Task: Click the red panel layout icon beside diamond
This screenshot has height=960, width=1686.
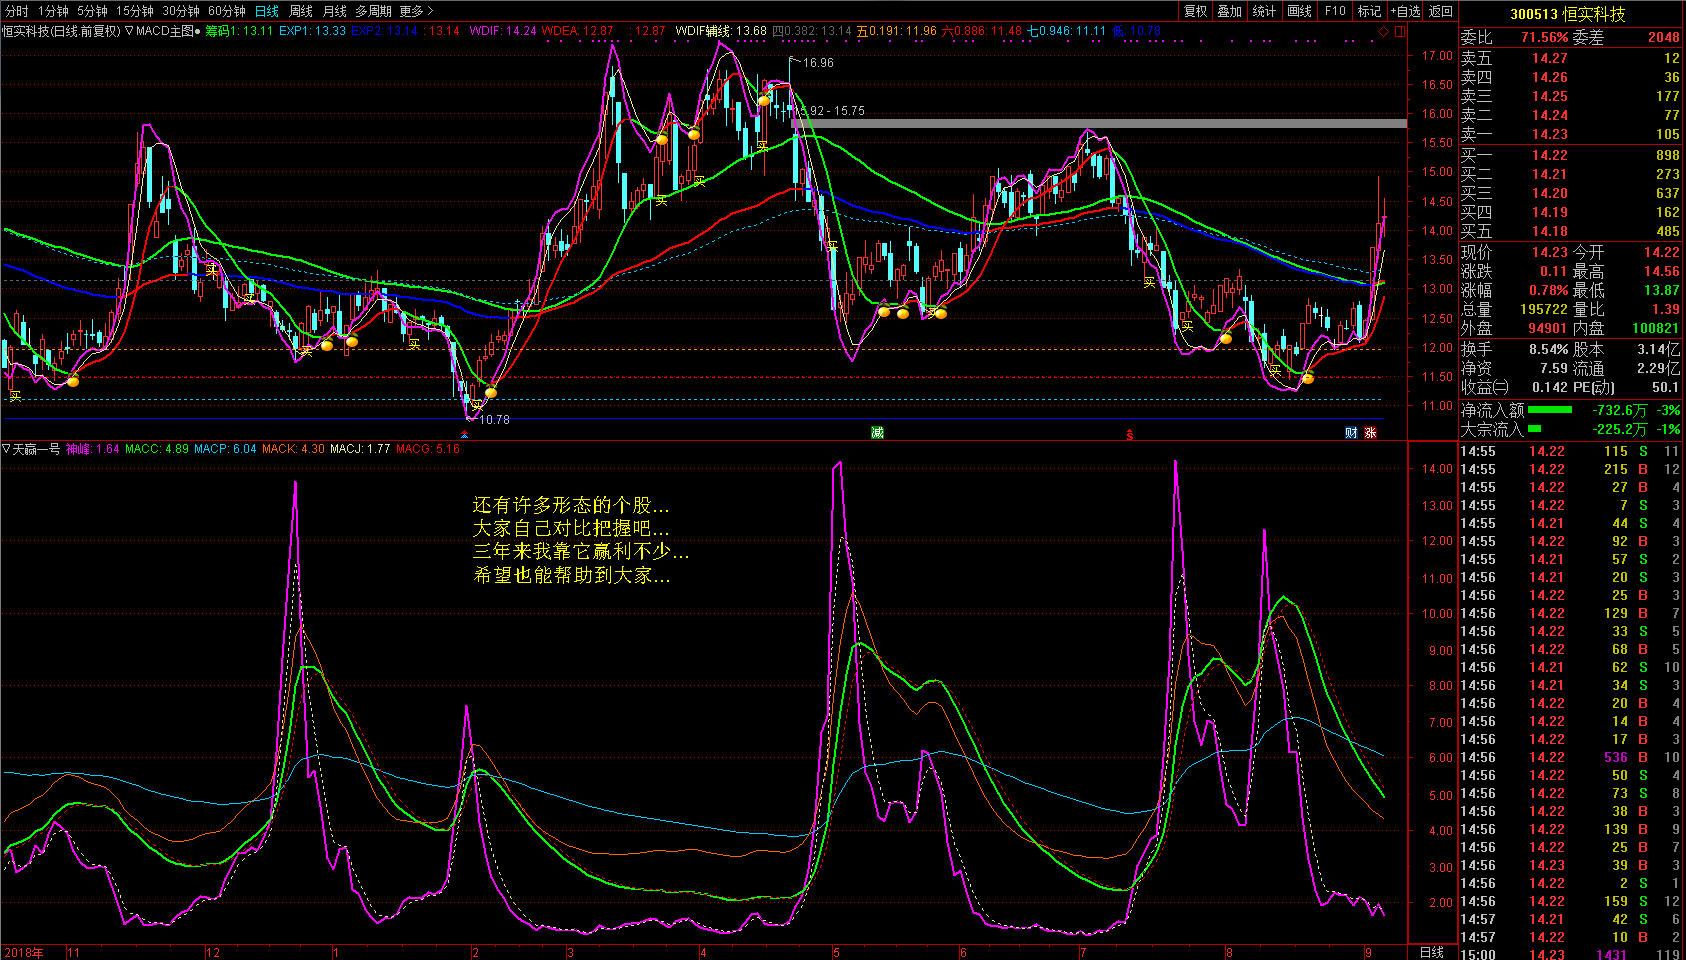Action: coord(1401,31)
